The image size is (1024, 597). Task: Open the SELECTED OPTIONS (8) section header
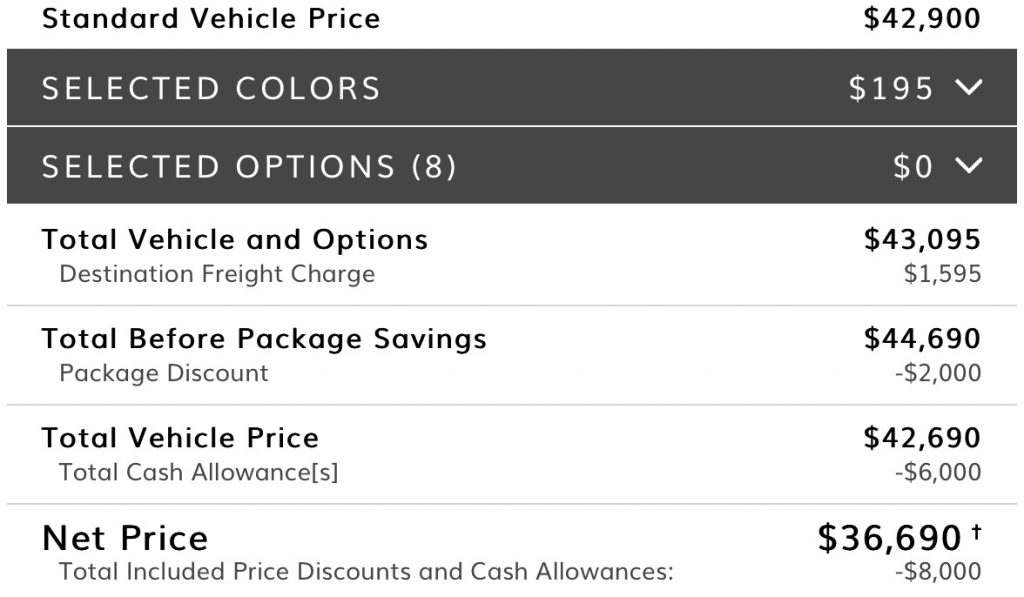point(512,165)
